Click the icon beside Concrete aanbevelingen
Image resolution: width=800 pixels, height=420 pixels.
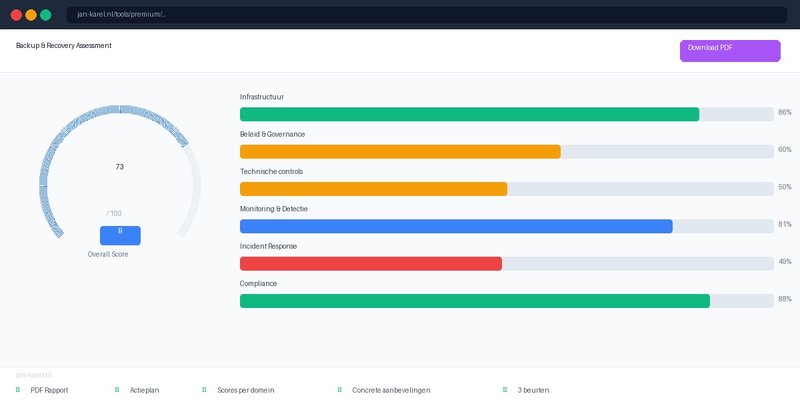[340, 390]
